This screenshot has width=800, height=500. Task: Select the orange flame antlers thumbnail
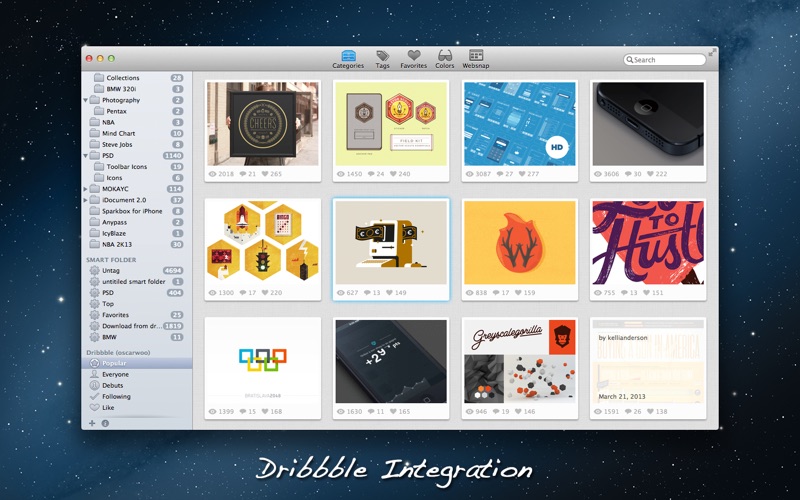(x=519, y=241)
